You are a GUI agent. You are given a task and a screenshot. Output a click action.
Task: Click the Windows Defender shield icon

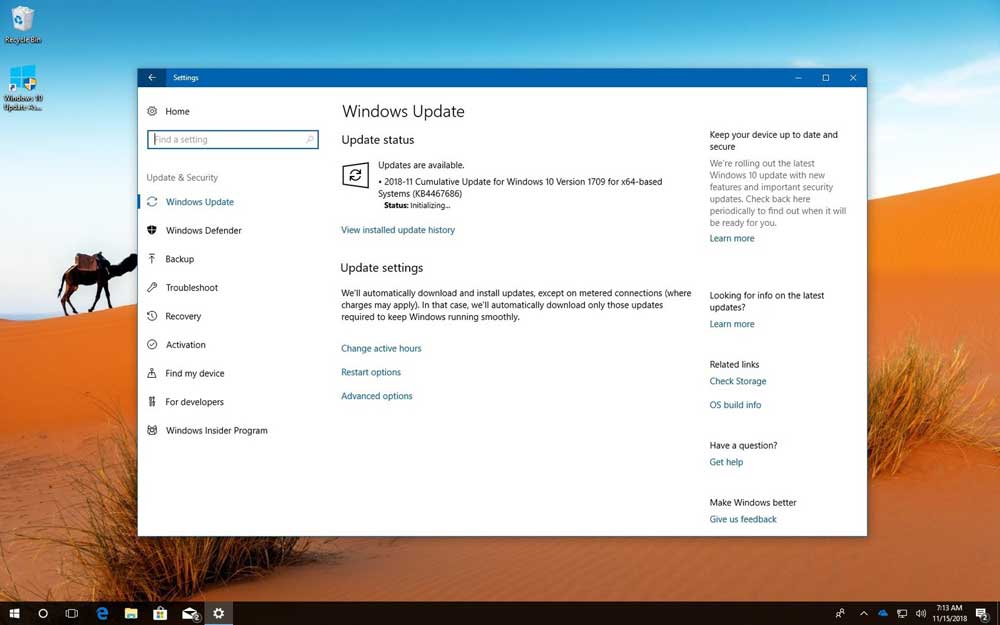tap(152, 230)
